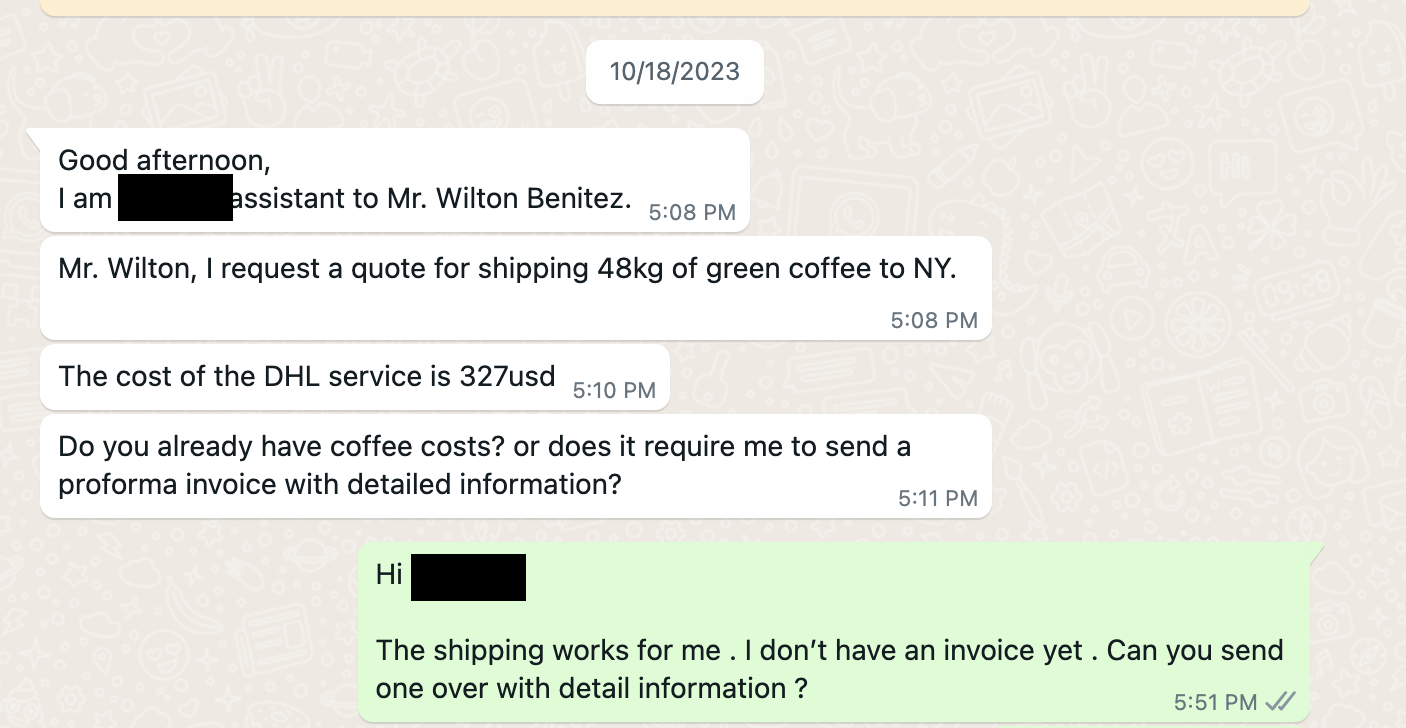Click the yellow notification banner at the top
This screenshot has width=1406, height=728.
click(x=675, y=6)
